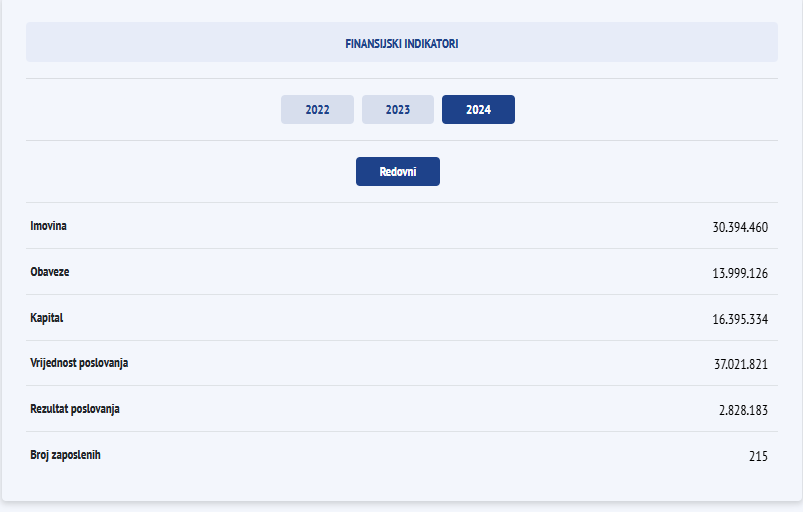Select the Kapital value 16.395.334
This screenshot has width=803, height=512.
point(739,319)
